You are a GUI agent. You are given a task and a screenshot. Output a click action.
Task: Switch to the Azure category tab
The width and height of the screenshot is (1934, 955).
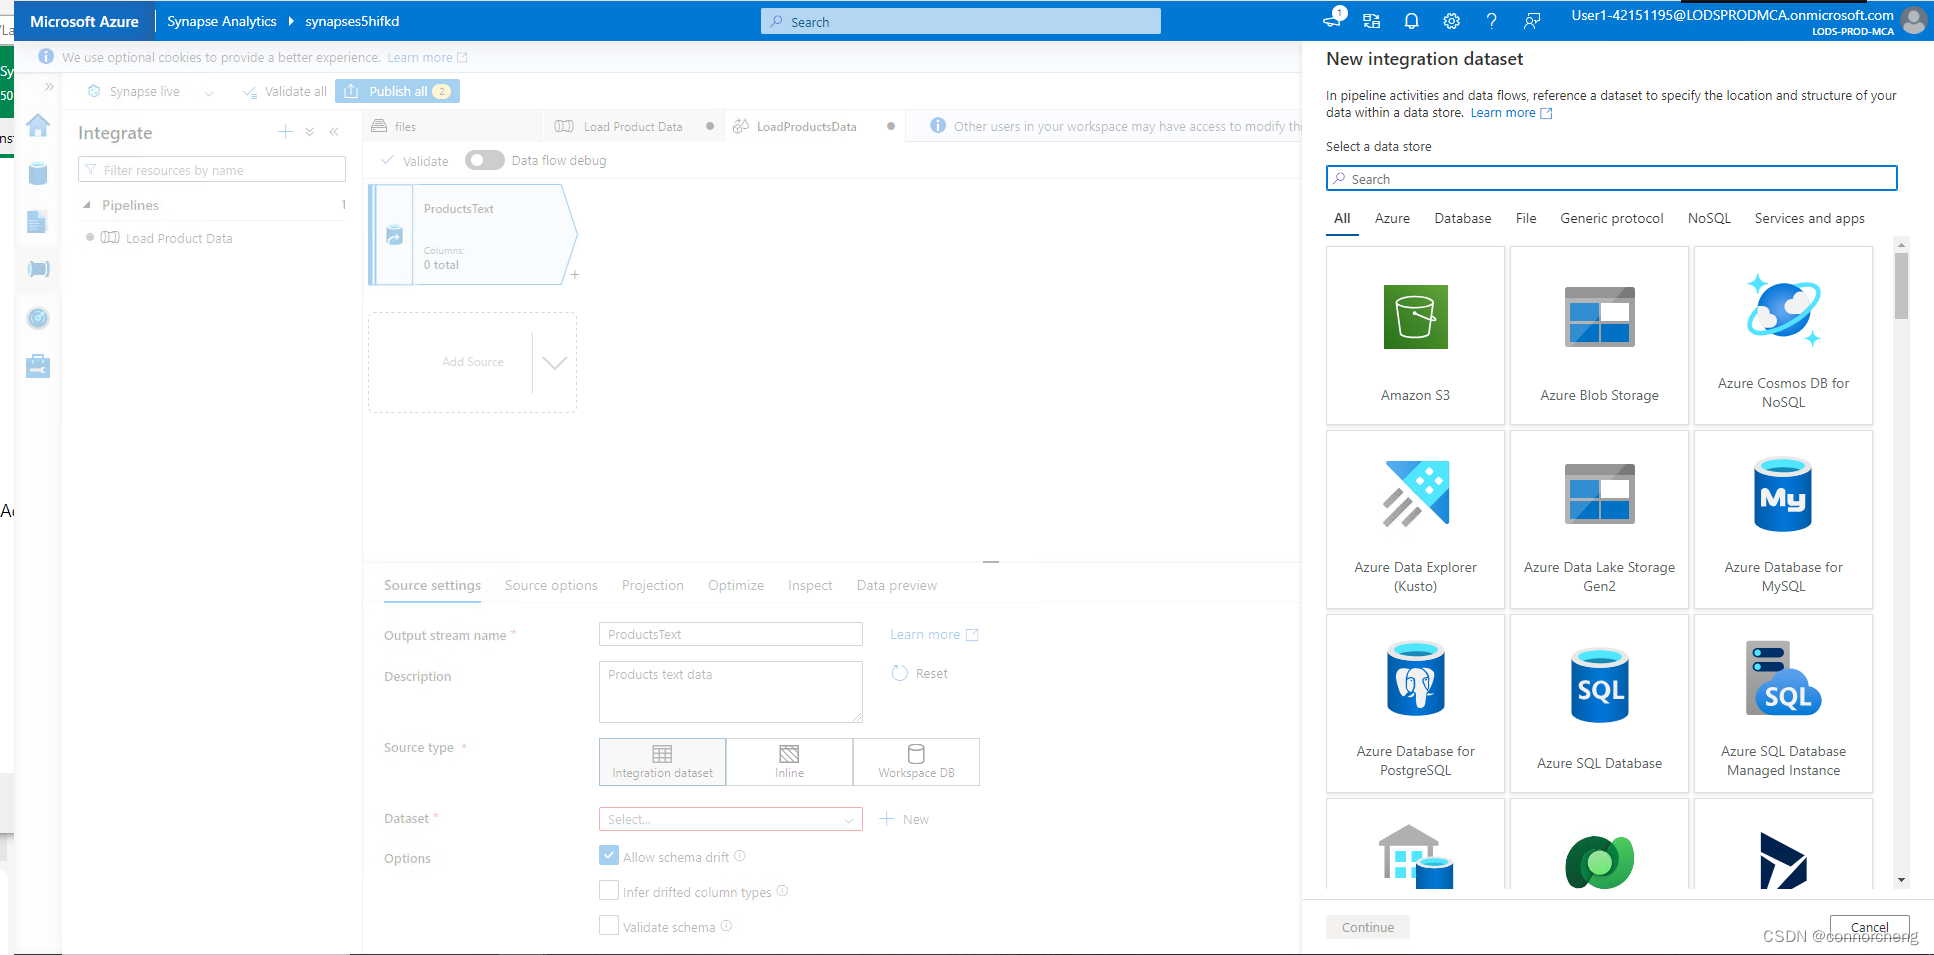point(1392,218)
